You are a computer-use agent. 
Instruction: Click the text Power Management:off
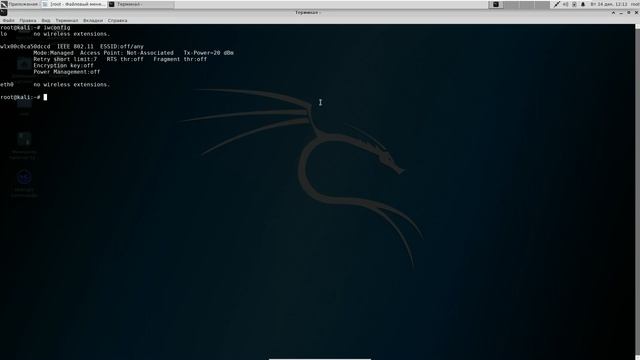pos(67,72)
